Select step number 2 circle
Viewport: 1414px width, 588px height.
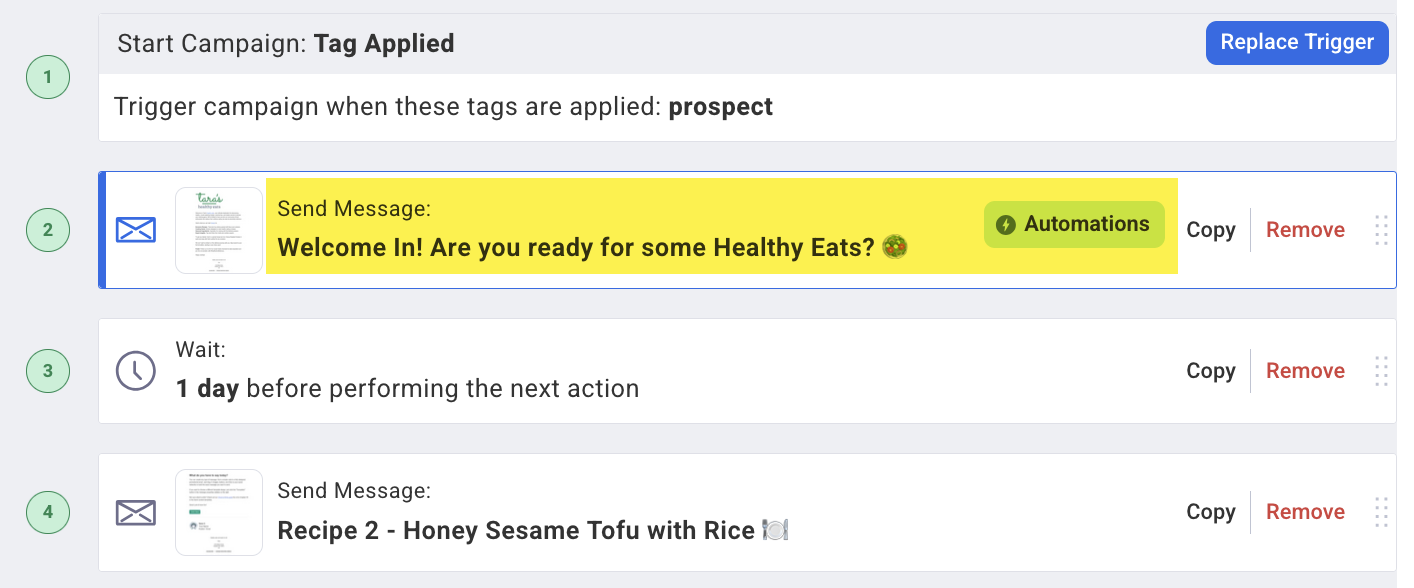click(48, 230)
